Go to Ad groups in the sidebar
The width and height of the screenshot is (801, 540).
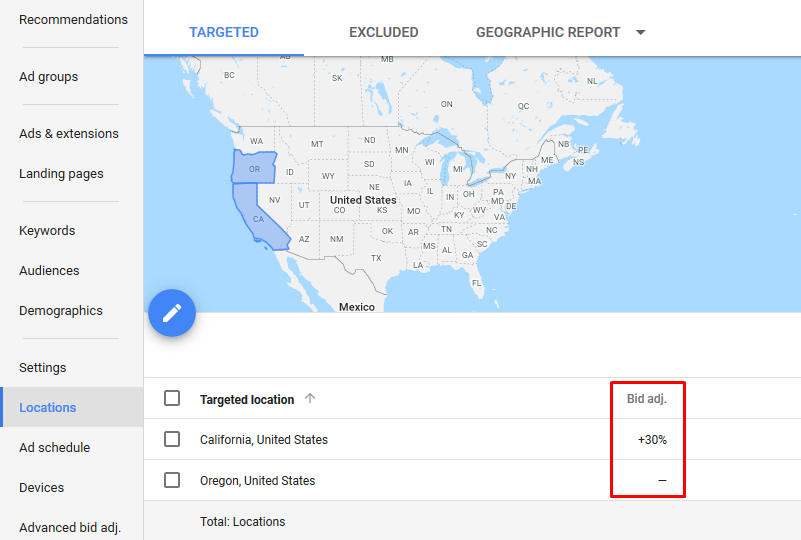click(x=49, y=77)
